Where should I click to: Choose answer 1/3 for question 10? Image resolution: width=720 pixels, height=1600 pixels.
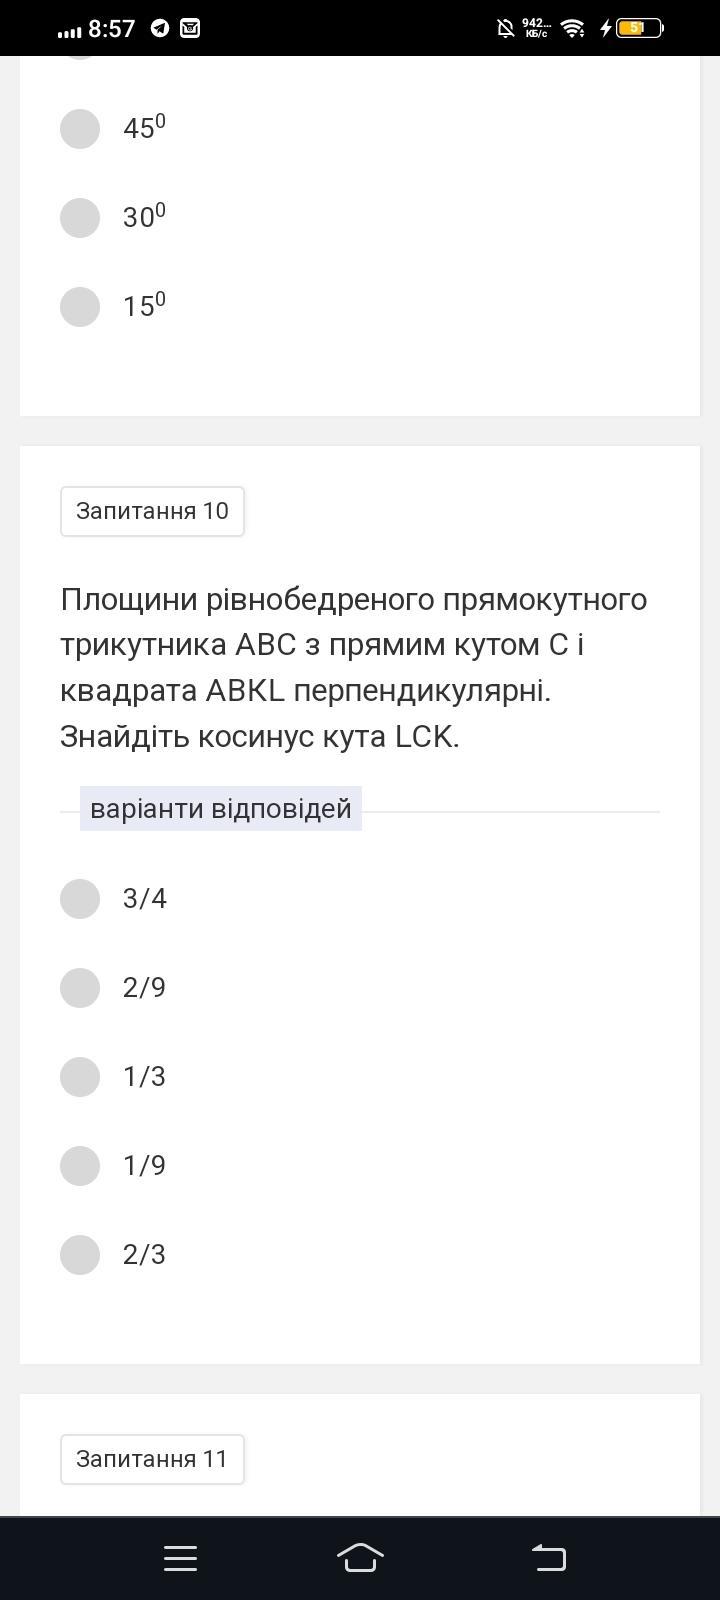click(x=80, y=1077)
